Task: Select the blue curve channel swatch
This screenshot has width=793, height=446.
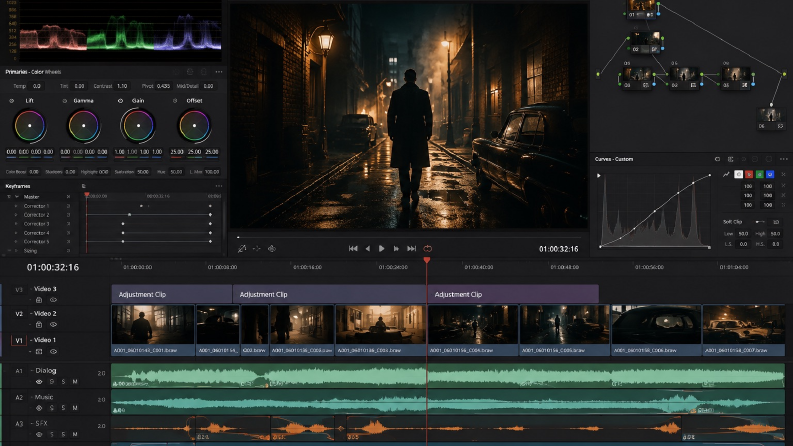Action: click(770, 174)
